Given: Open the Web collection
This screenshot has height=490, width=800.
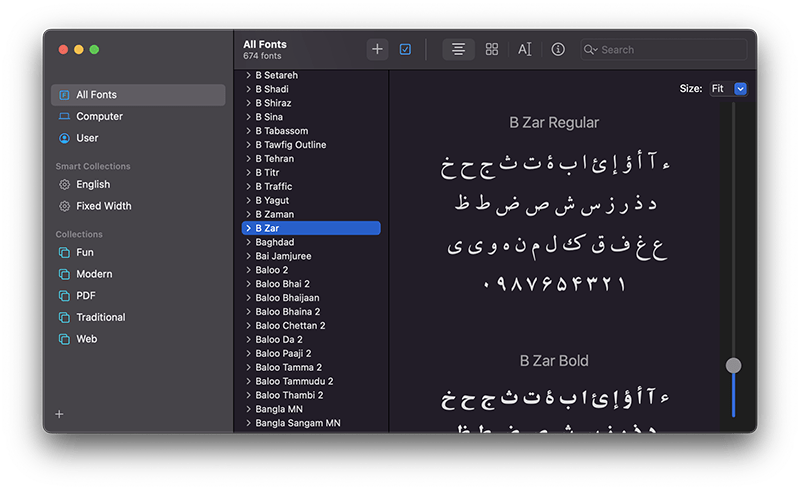Looking at the screenshot, I should click(138, 339).
